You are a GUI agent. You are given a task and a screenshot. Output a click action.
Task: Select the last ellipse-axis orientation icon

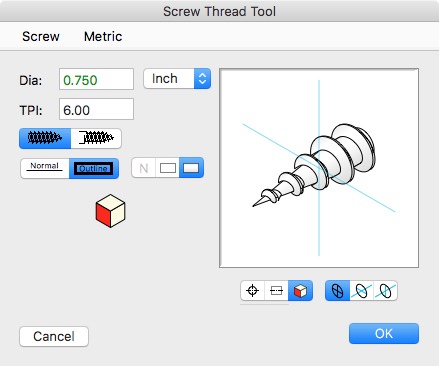385,291
